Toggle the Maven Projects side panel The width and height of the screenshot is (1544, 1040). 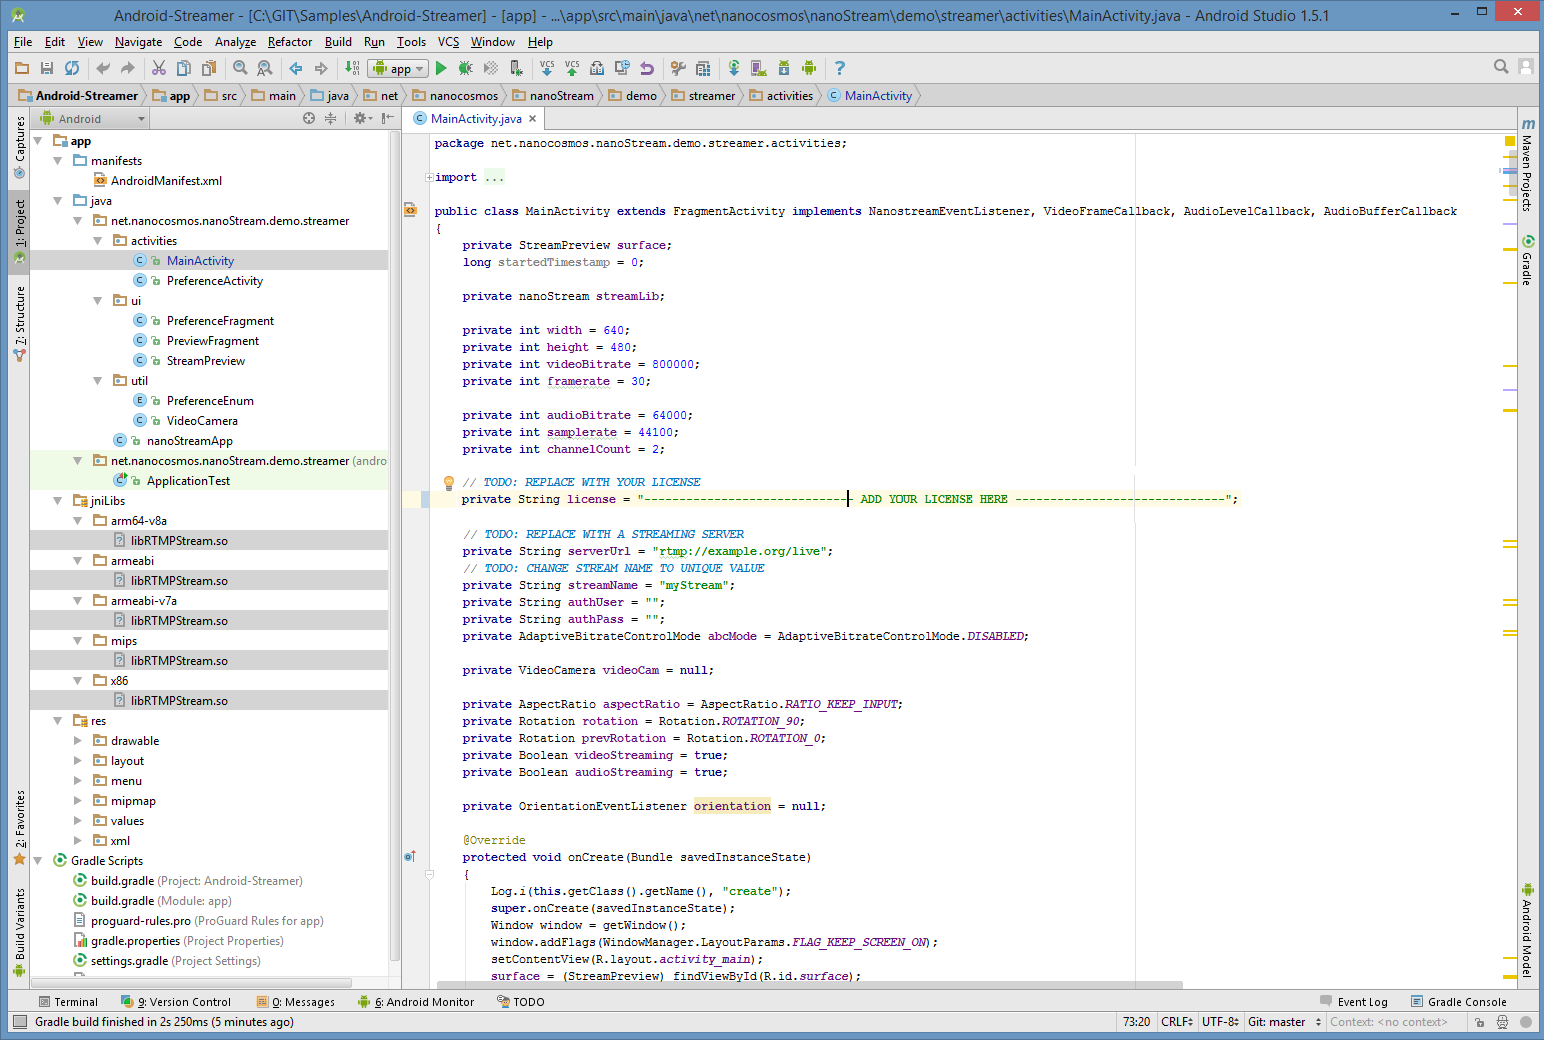(x=1527, y=165)
